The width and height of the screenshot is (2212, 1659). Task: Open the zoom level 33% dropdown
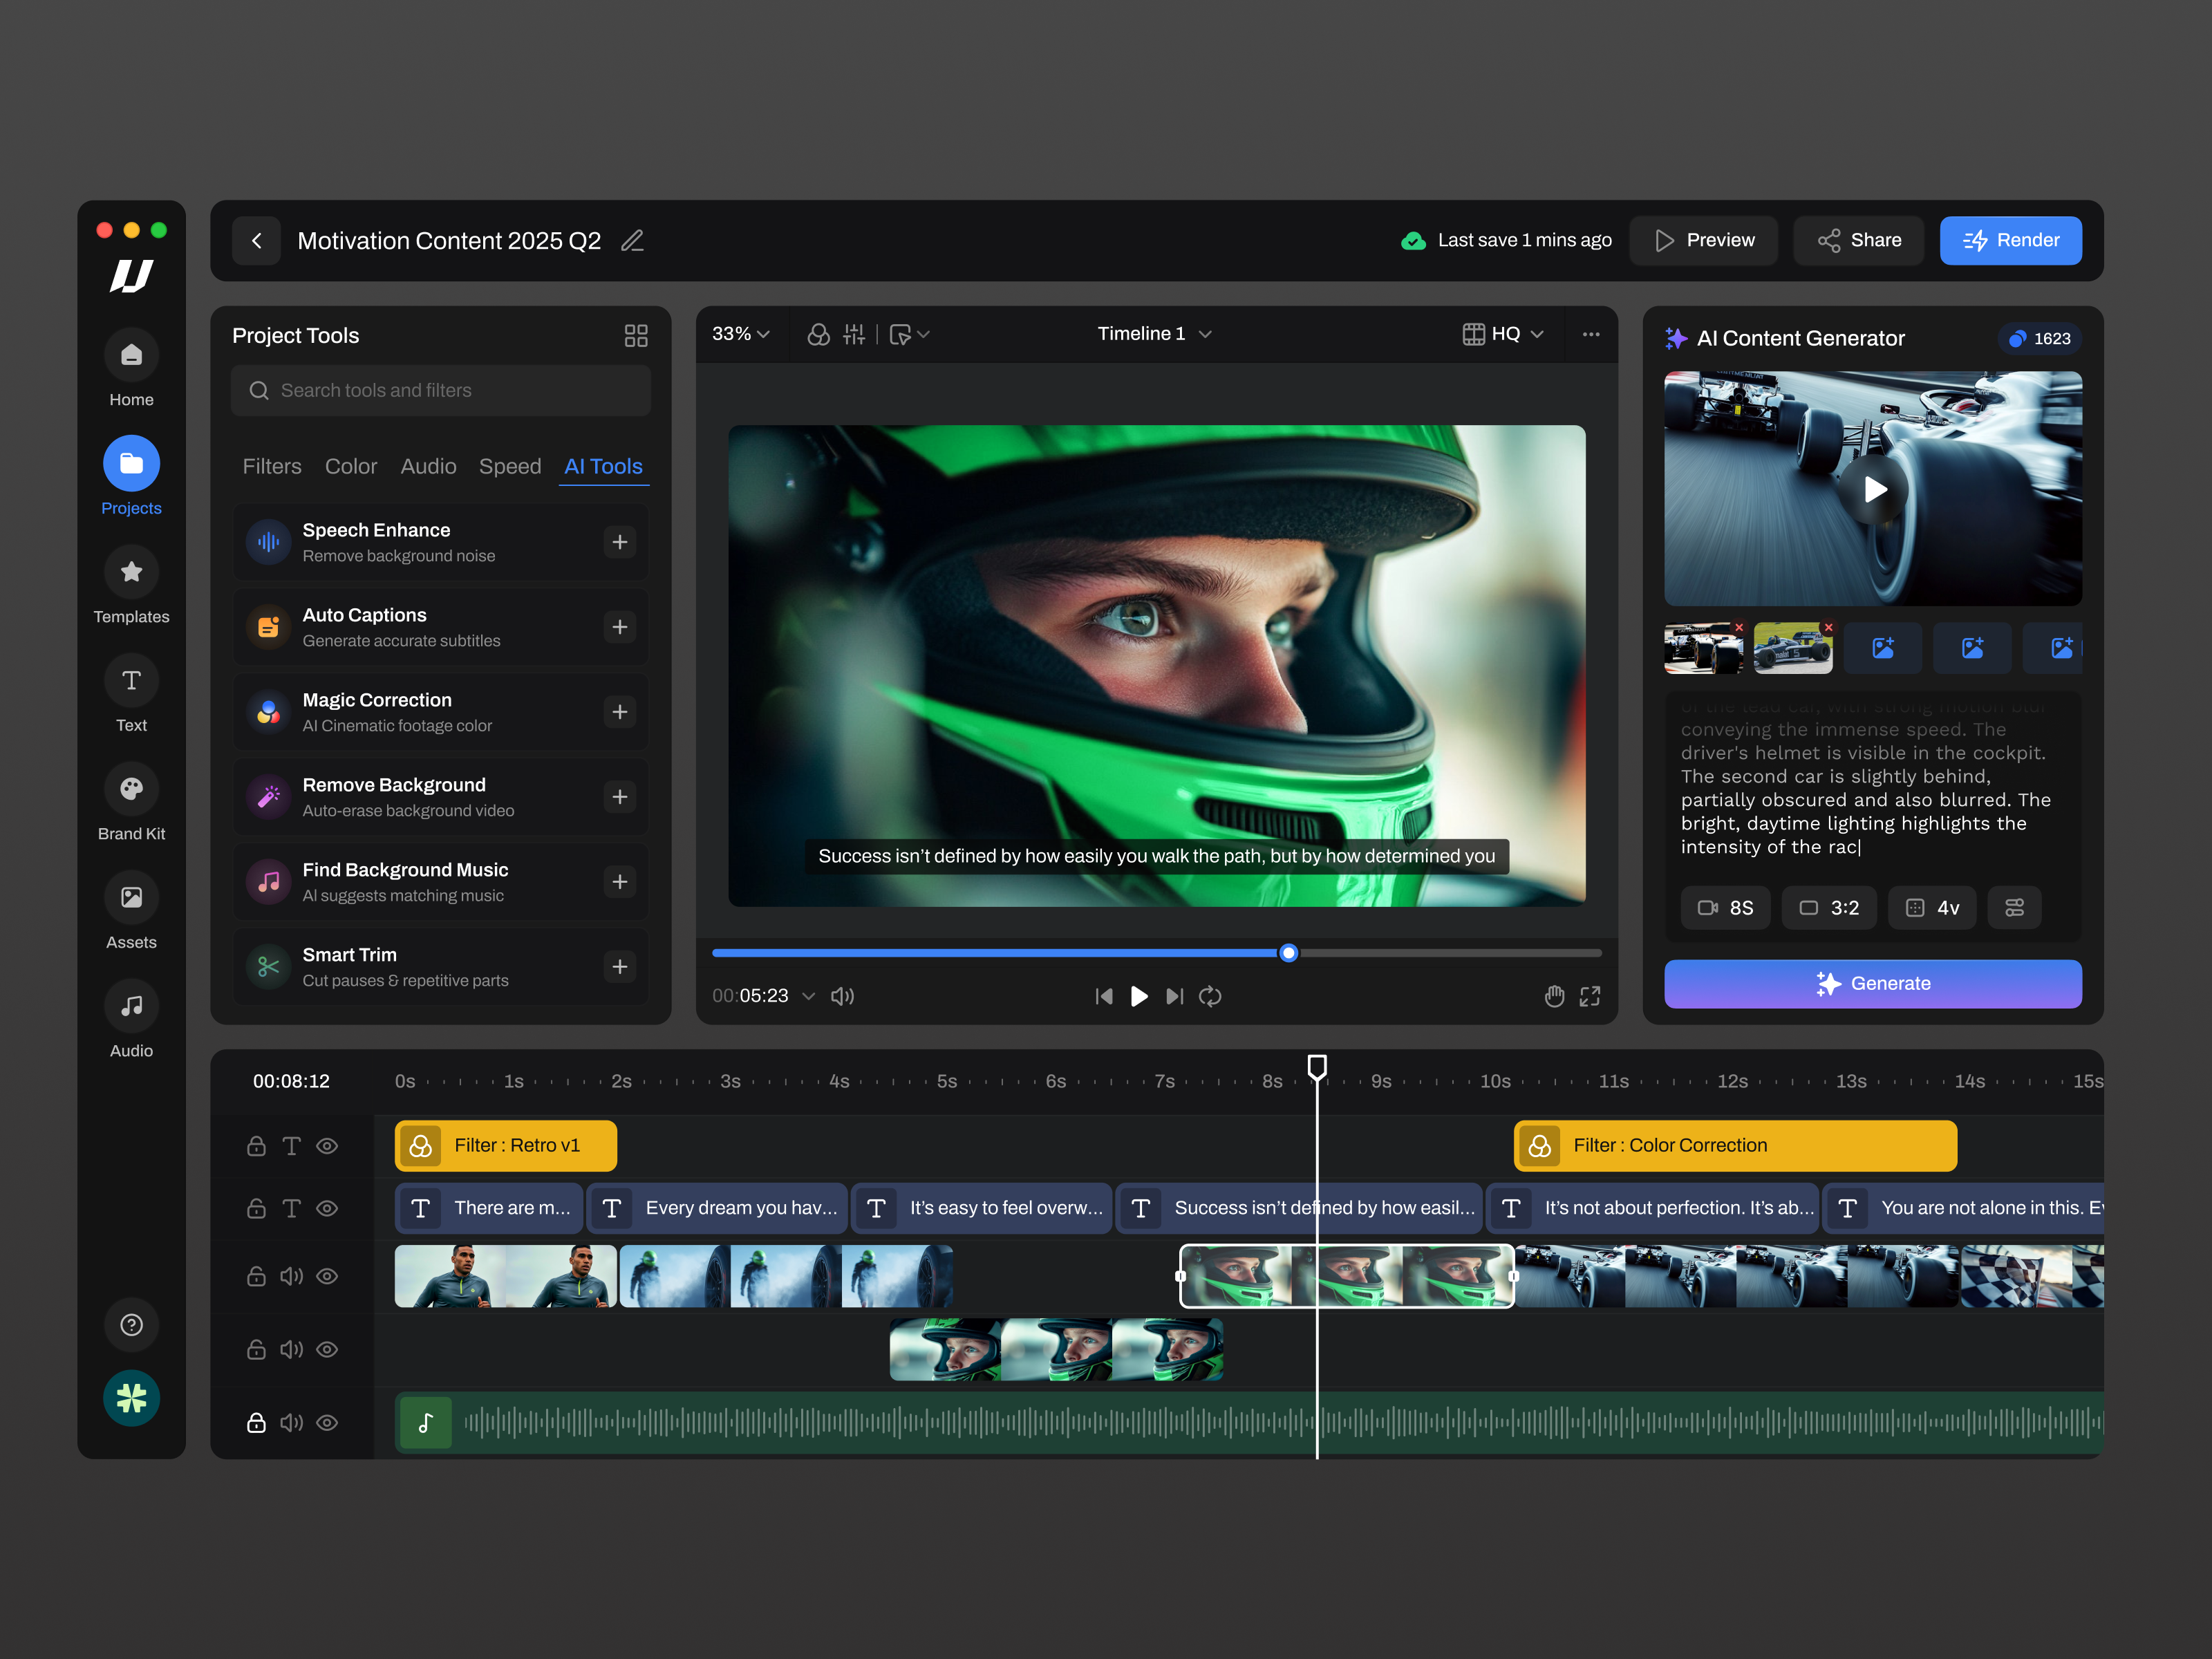741,334
